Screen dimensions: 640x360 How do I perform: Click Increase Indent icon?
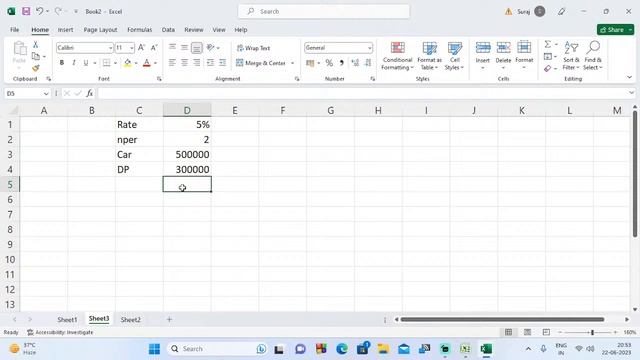pyautogui.click(x=222, y=63)
